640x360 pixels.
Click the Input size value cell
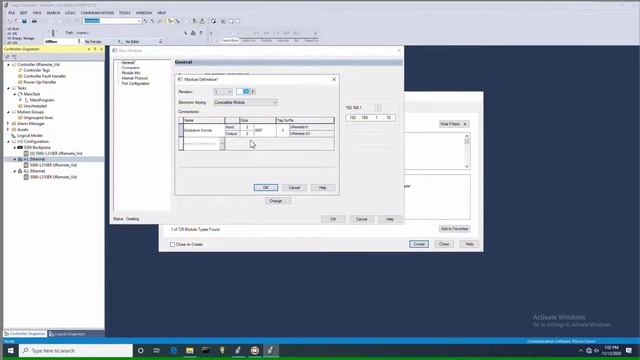pos(247,127)
